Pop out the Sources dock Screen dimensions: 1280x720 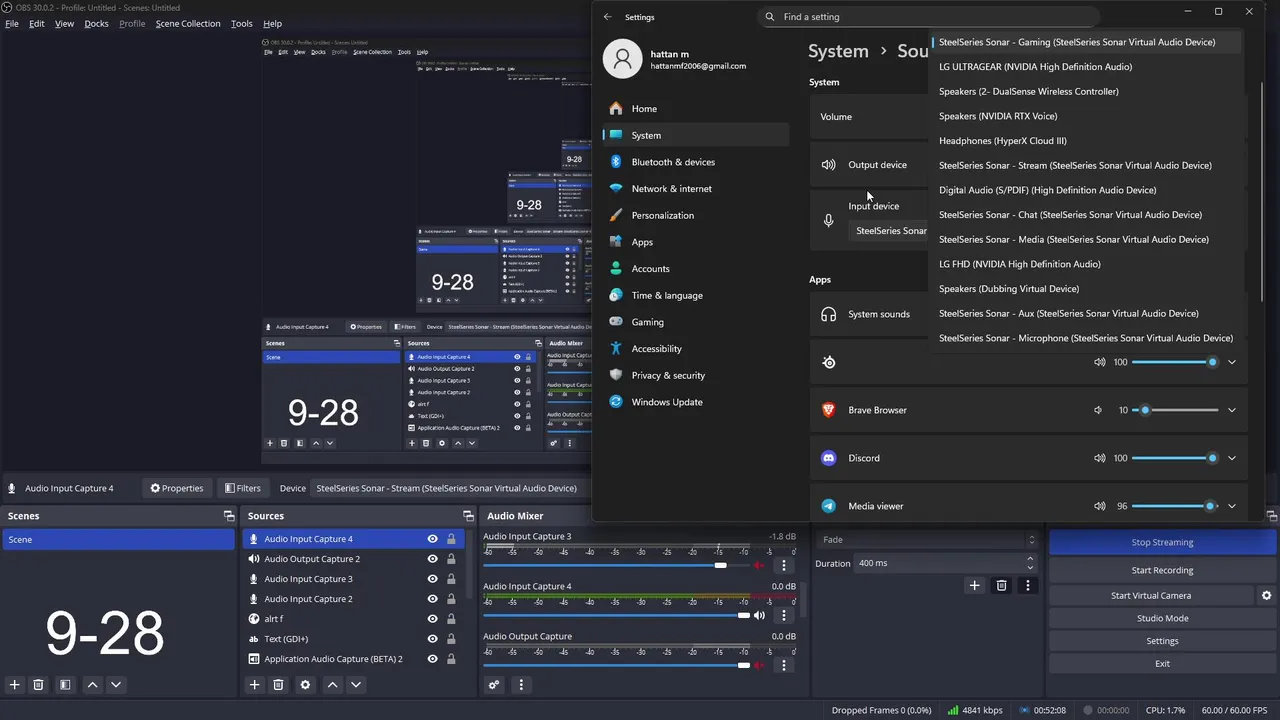[468, 516]
